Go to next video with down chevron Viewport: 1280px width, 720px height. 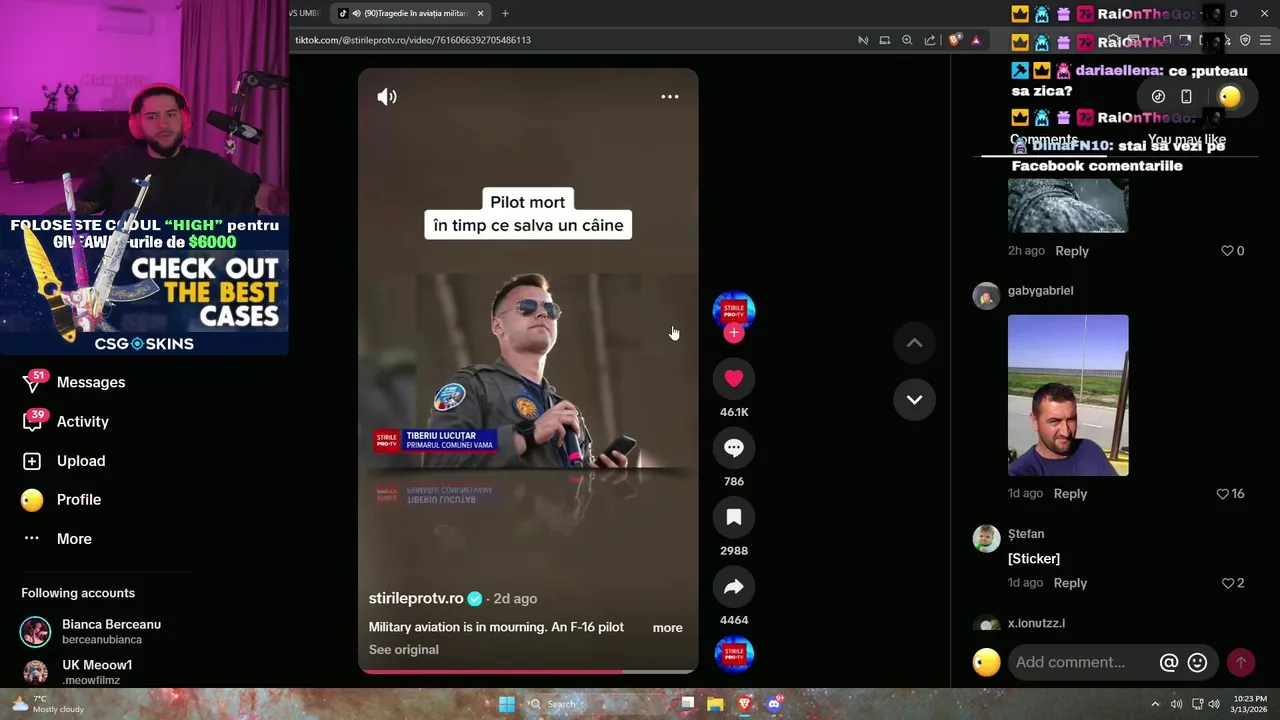point(914,399)
